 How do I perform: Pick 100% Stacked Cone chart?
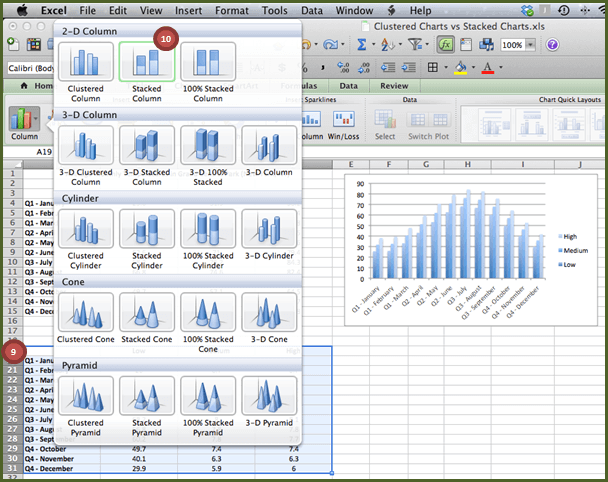(208, 312)
